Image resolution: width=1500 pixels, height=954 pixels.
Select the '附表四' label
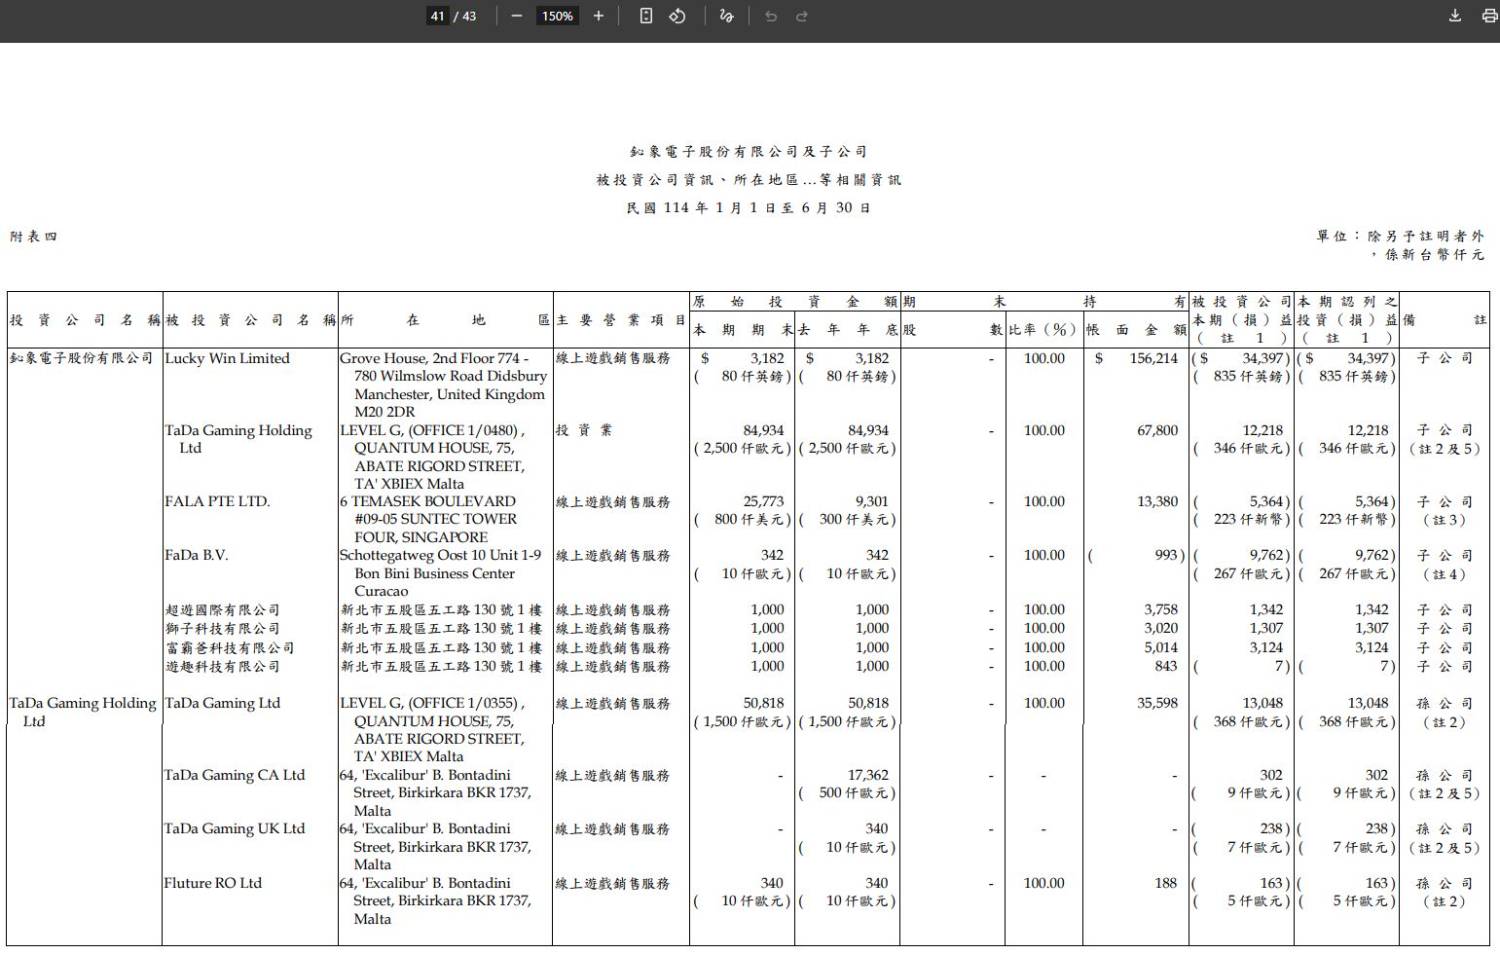34,237
